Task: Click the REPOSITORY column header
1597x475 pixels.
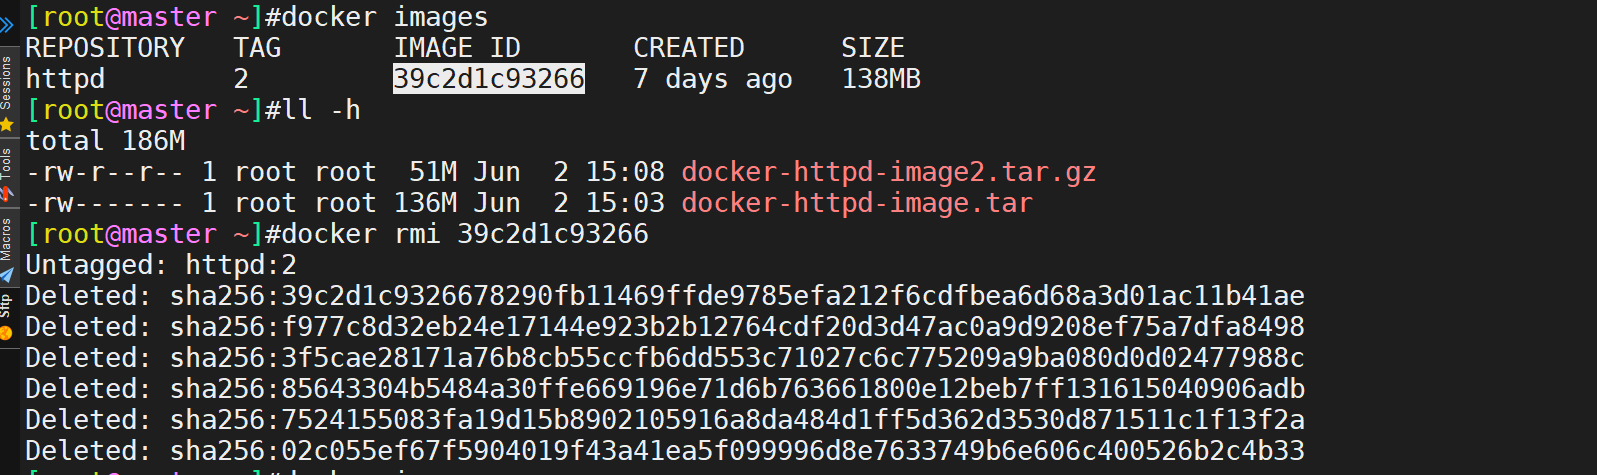Action: click(105, 48)
